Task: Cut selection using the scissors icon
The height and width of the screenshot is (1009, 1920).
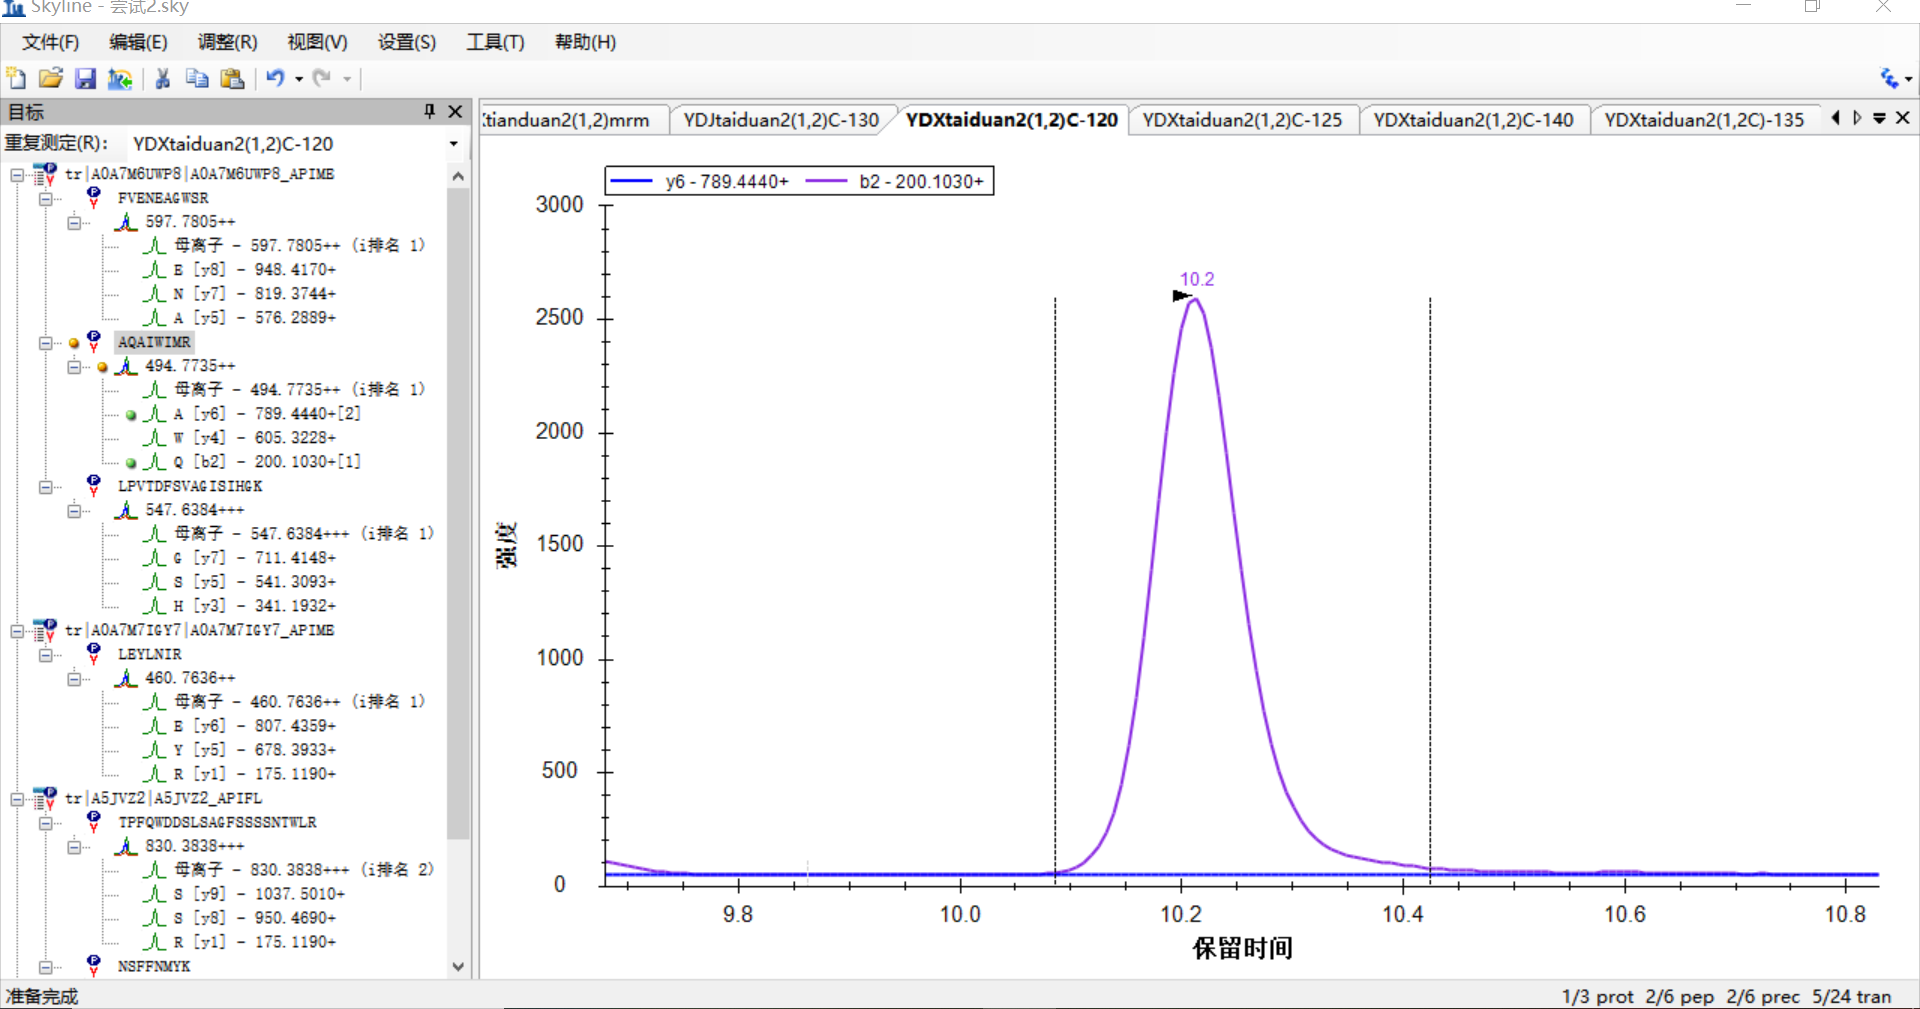Action: pos(163,78)
